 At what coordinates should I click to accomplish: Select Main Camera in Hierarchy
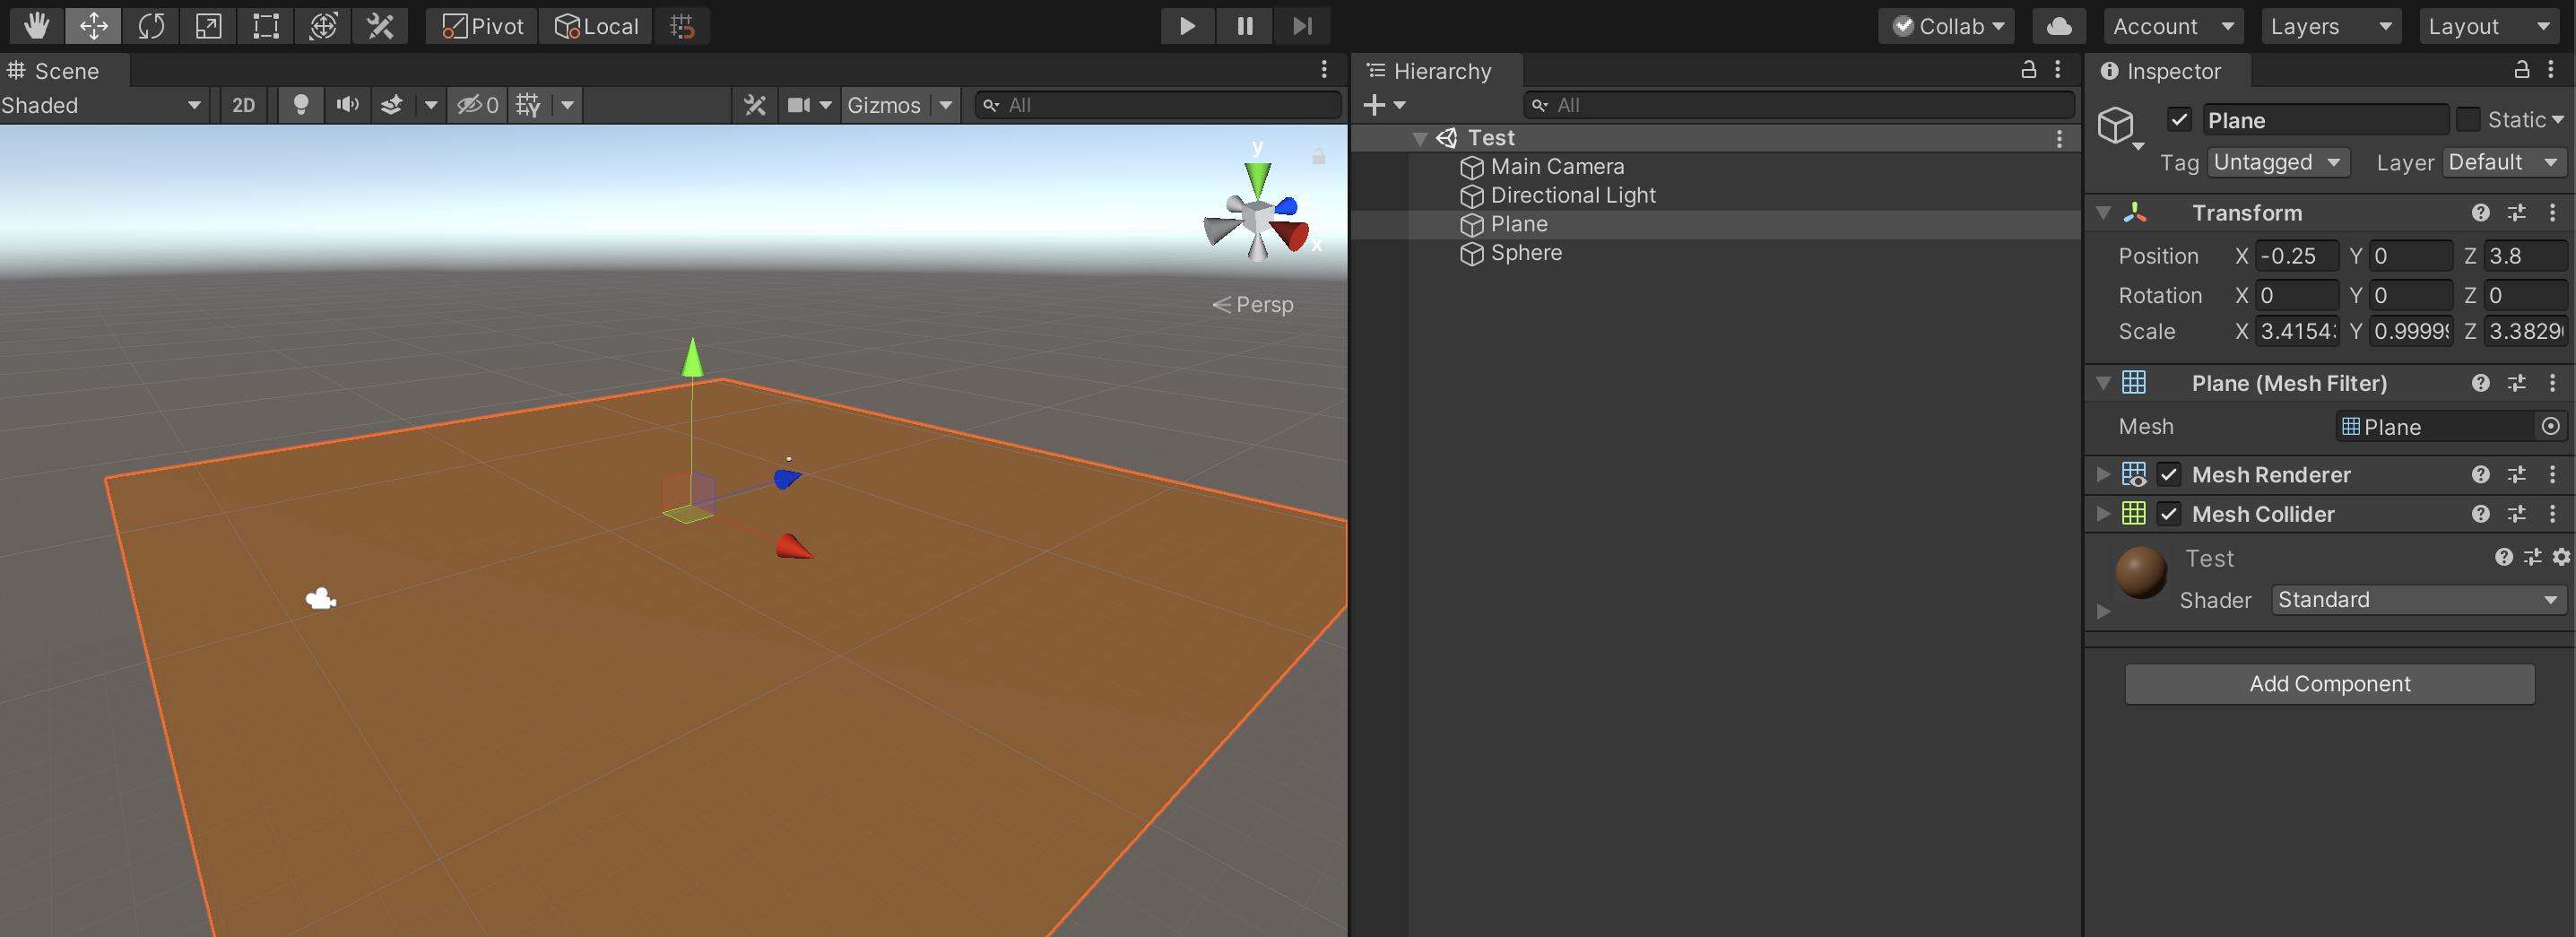tap(1557, 167)
